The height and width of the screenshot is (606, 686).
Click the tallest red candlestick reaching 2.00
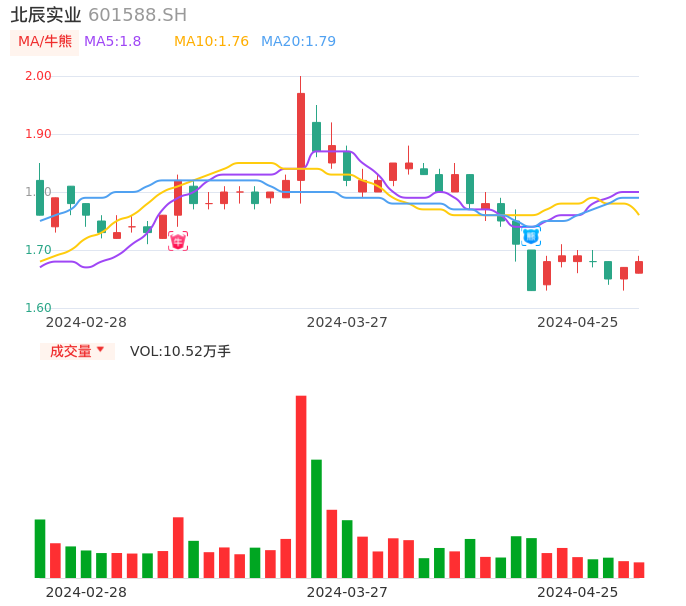301,136
